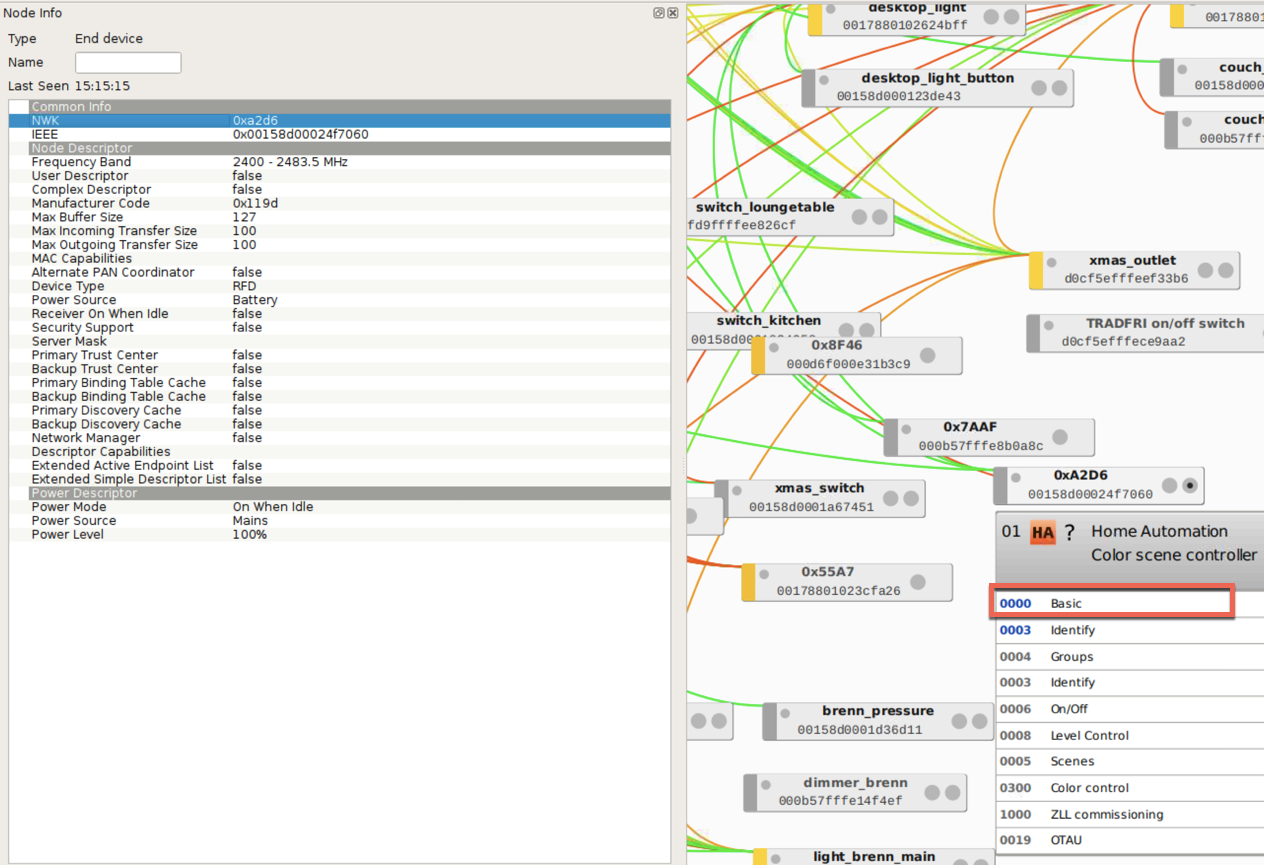Open the 0004 Groups cluster

click(1130, 656)
